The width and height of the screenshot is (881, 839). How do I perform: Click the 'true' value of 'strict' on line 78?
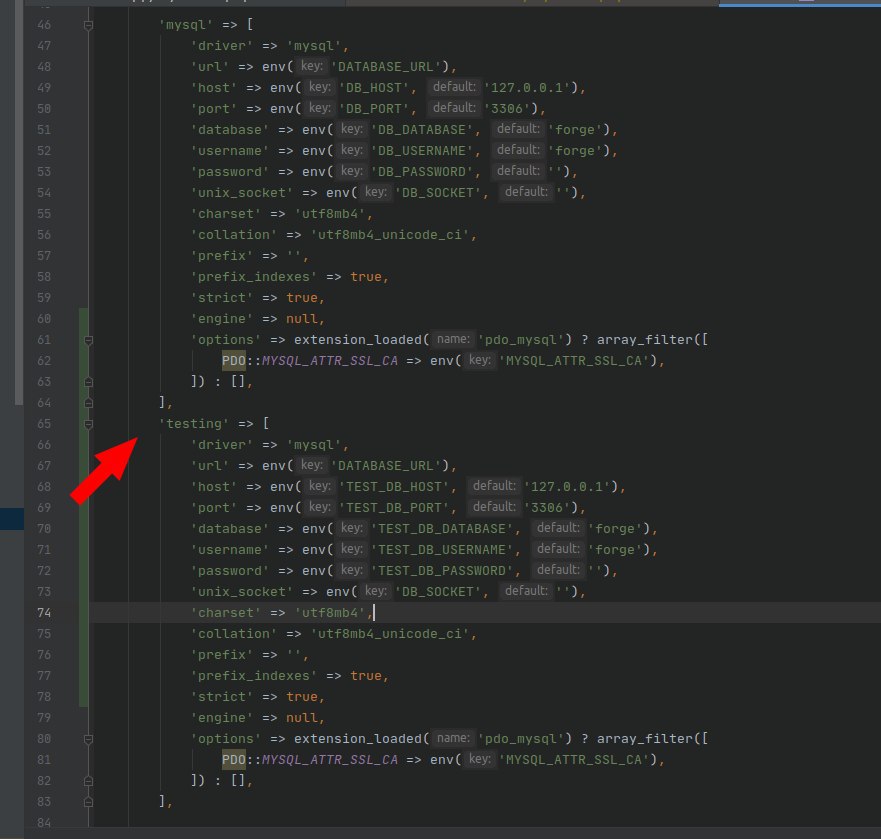302,697
